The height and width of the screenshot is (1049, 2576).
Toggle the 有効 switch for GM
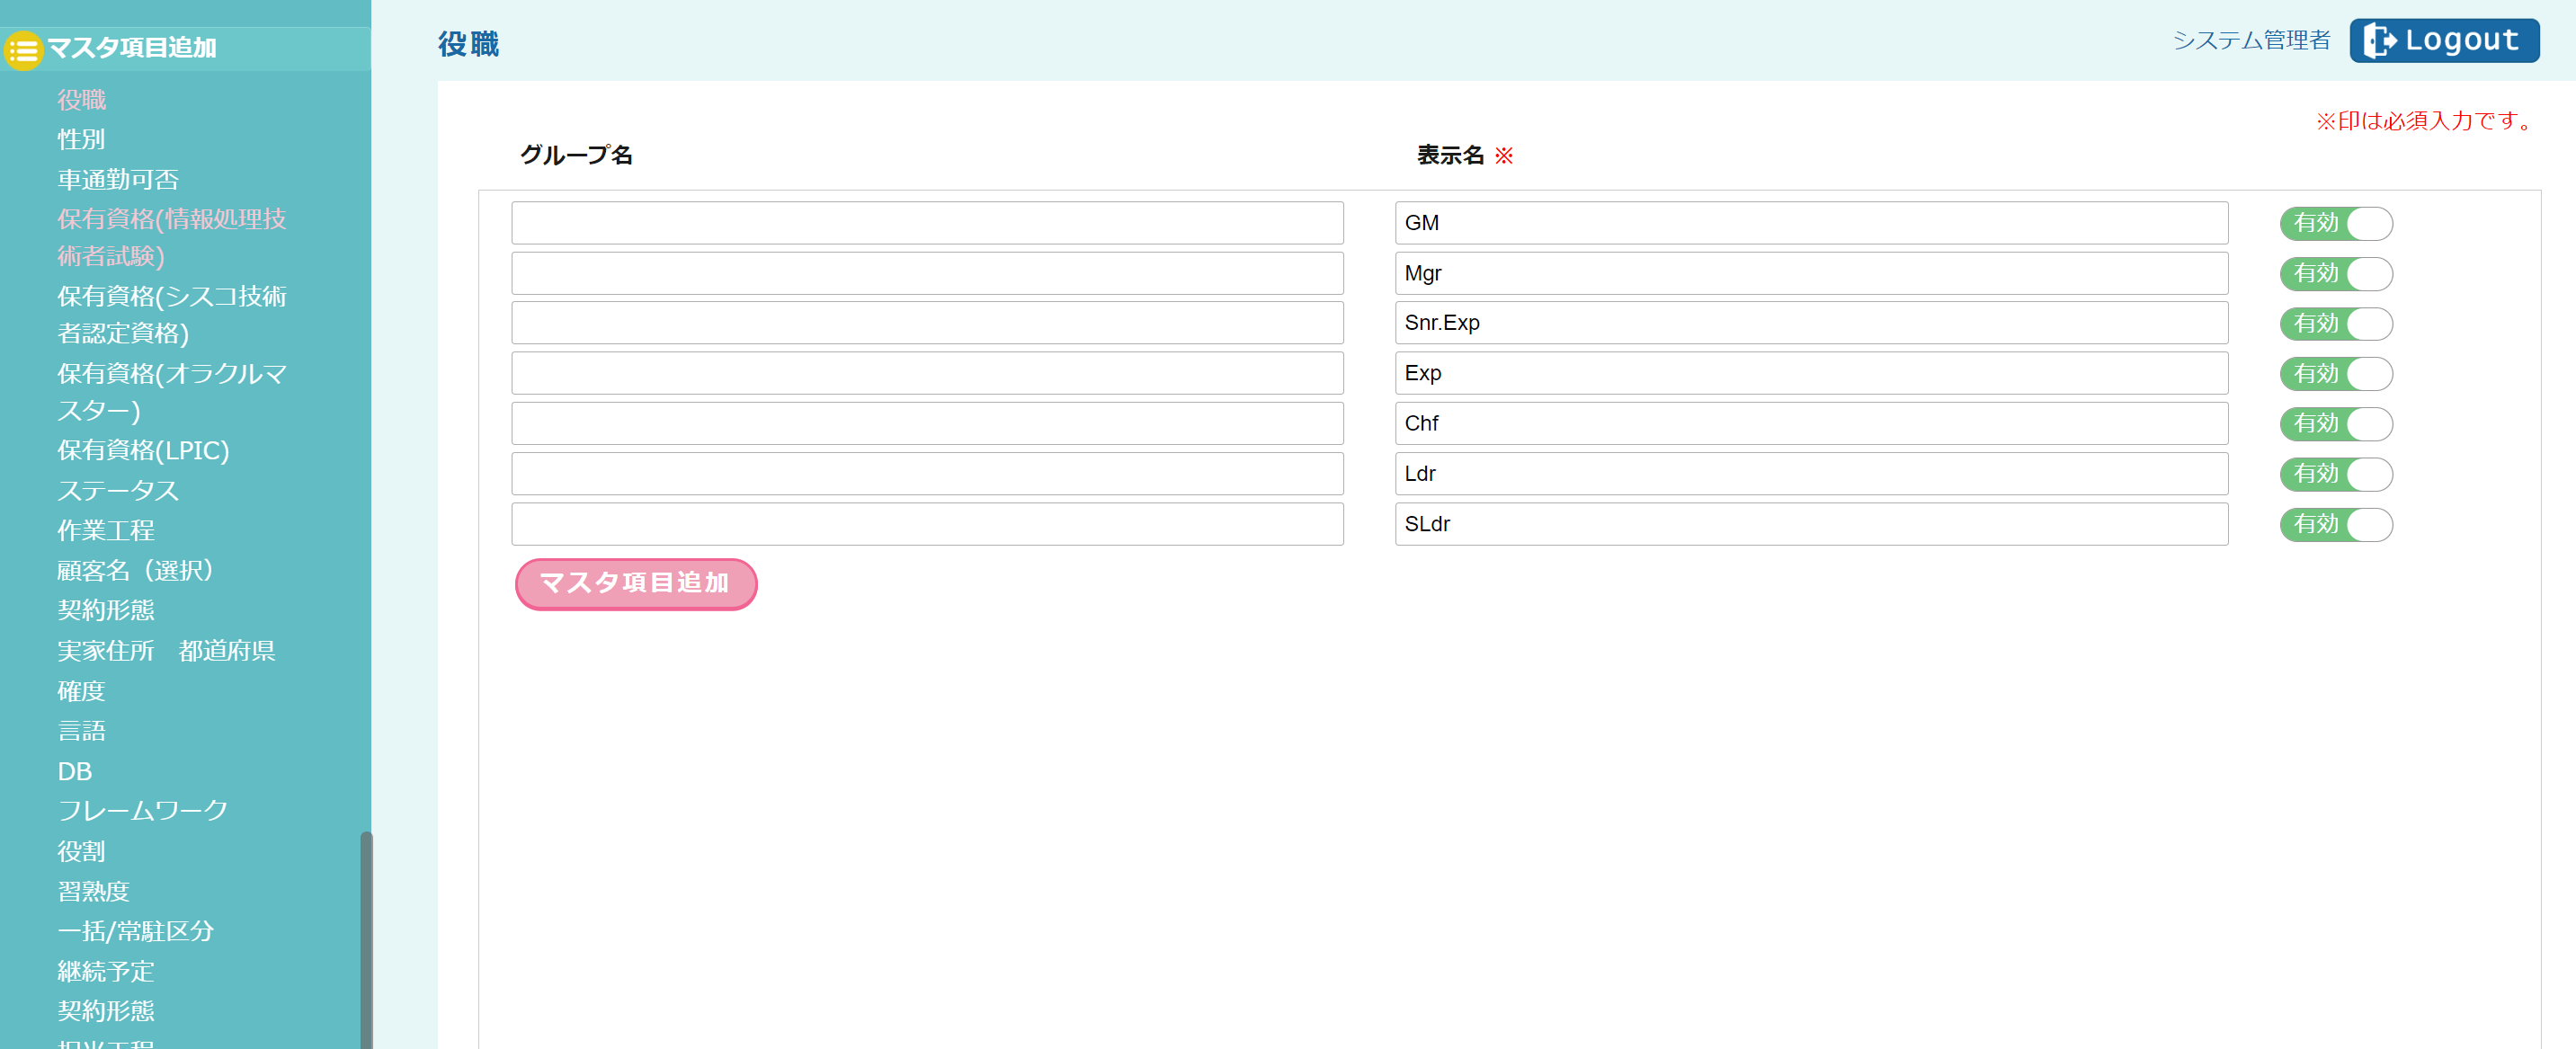click(2335, 223)
